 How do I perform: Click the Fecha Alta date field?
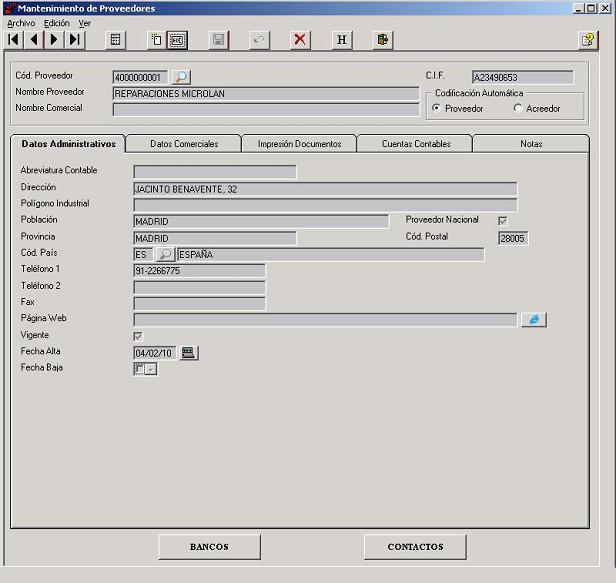pos(154,353)
